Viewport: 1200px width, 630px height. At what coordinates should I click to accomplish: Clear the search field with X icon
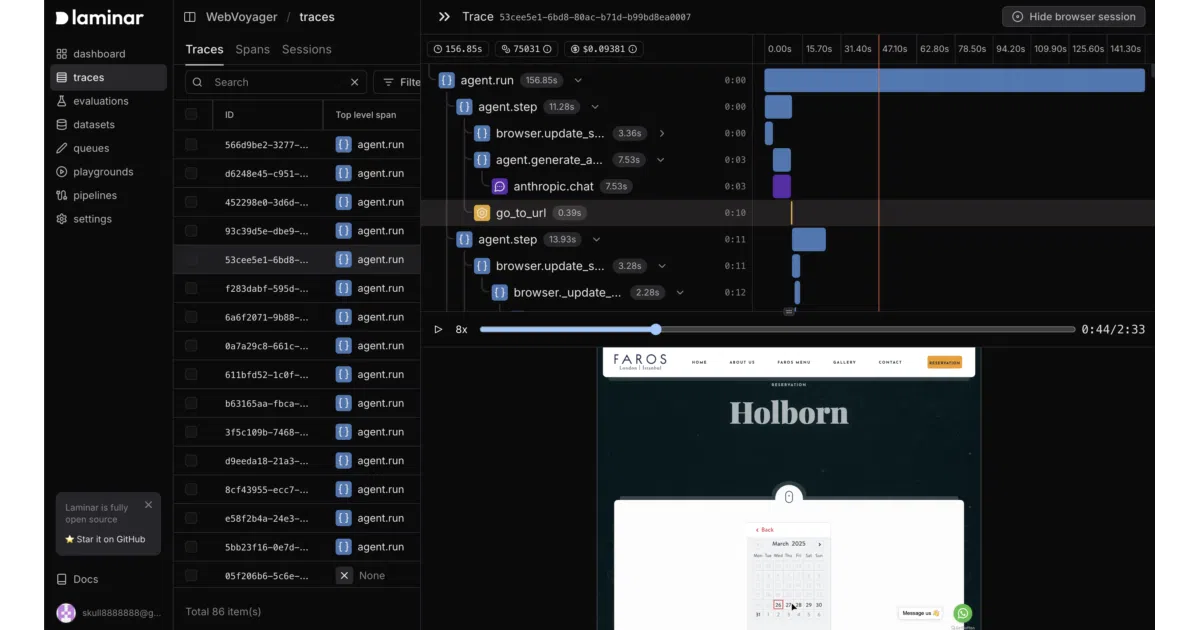354,82
